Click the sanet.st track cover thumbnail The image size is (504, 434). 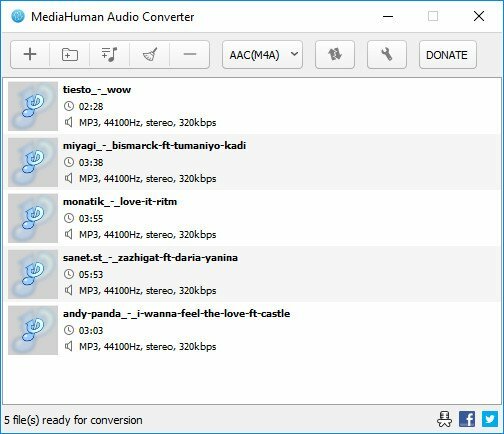(33, 274)
